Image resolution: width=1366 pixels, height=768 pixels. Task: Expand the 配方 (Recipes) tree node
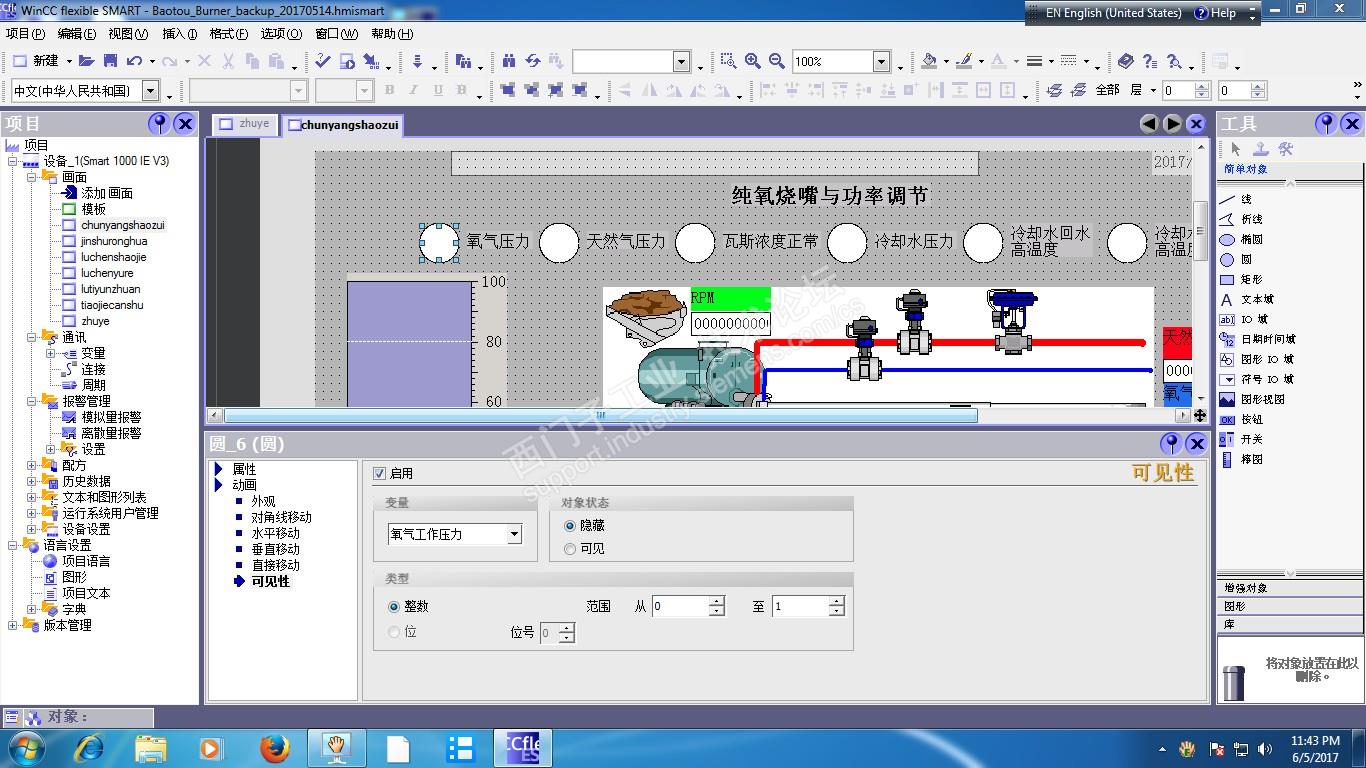tap(32, 465)
